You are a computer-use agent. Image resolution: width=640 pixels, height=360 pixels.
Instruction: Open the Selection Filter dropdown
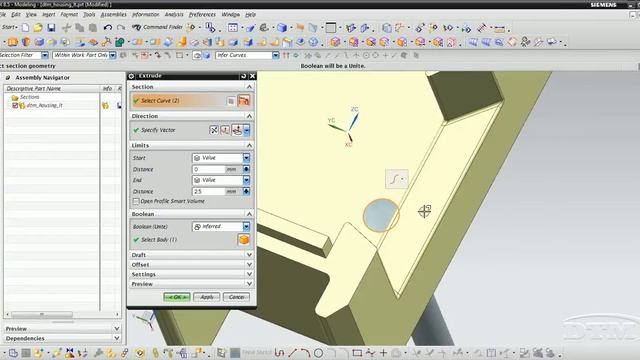[45, 55]
